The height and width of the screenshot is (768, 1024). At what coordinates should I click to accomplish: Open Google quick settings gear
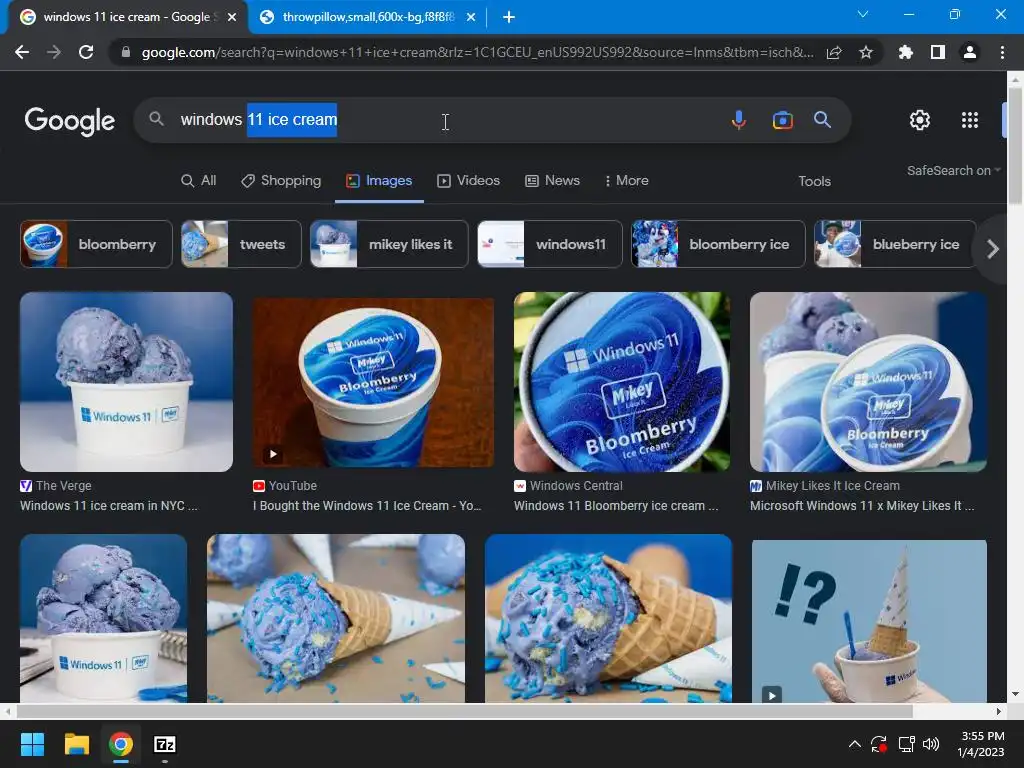tap(920, 120)
